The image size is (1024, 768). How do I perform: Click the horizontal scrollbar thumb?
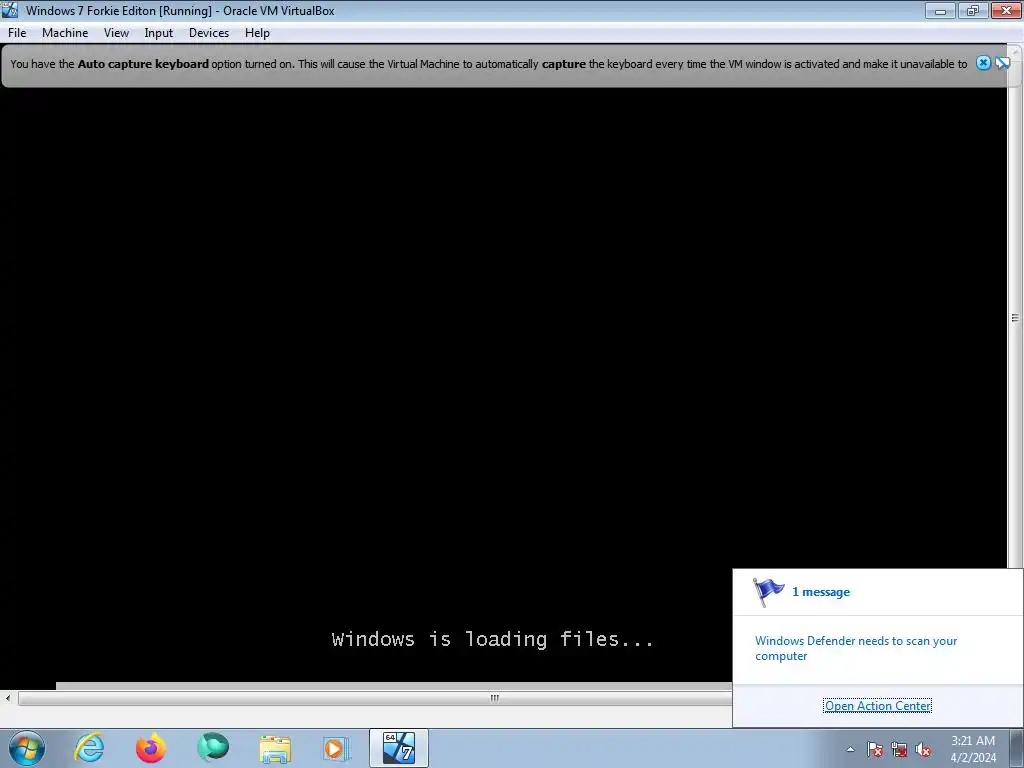click(374, 698)
